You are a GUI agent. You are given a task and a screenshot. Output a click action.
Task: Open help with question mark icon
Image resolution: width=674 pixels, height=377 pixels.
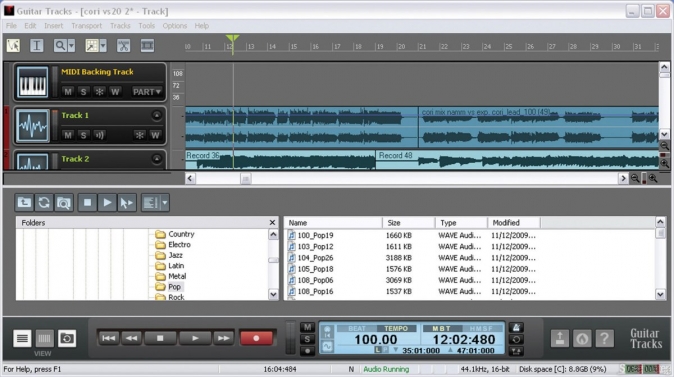pos(604,339)
